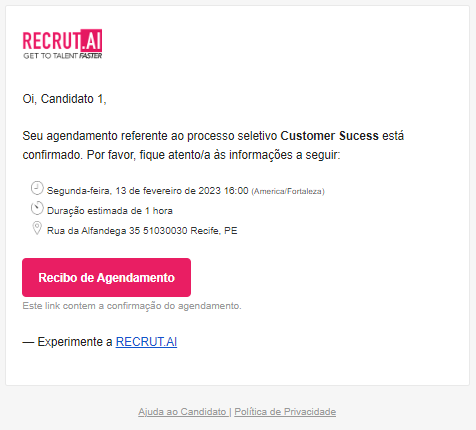Click the note below the pink button
Screen dimensions: 476x430
click(x=132, y=306)
